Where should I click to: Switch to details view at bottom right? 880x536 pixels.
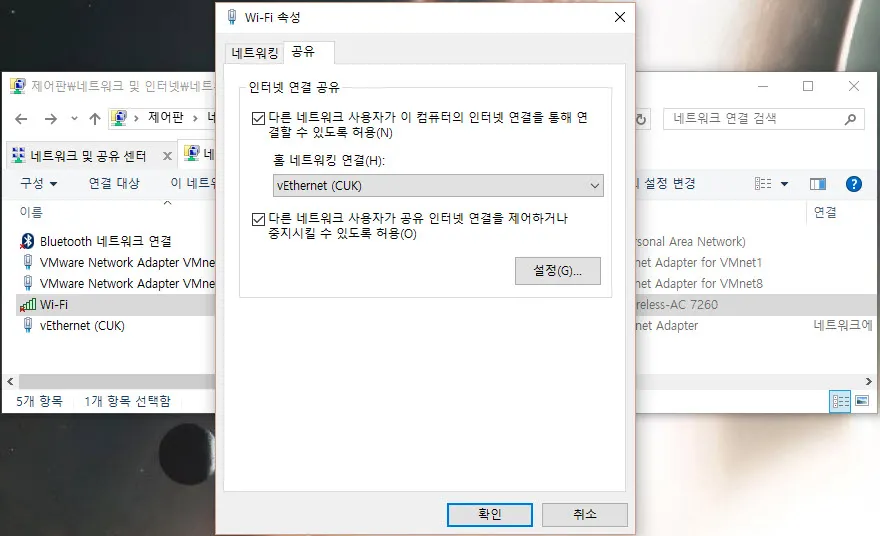click(840, 401)
